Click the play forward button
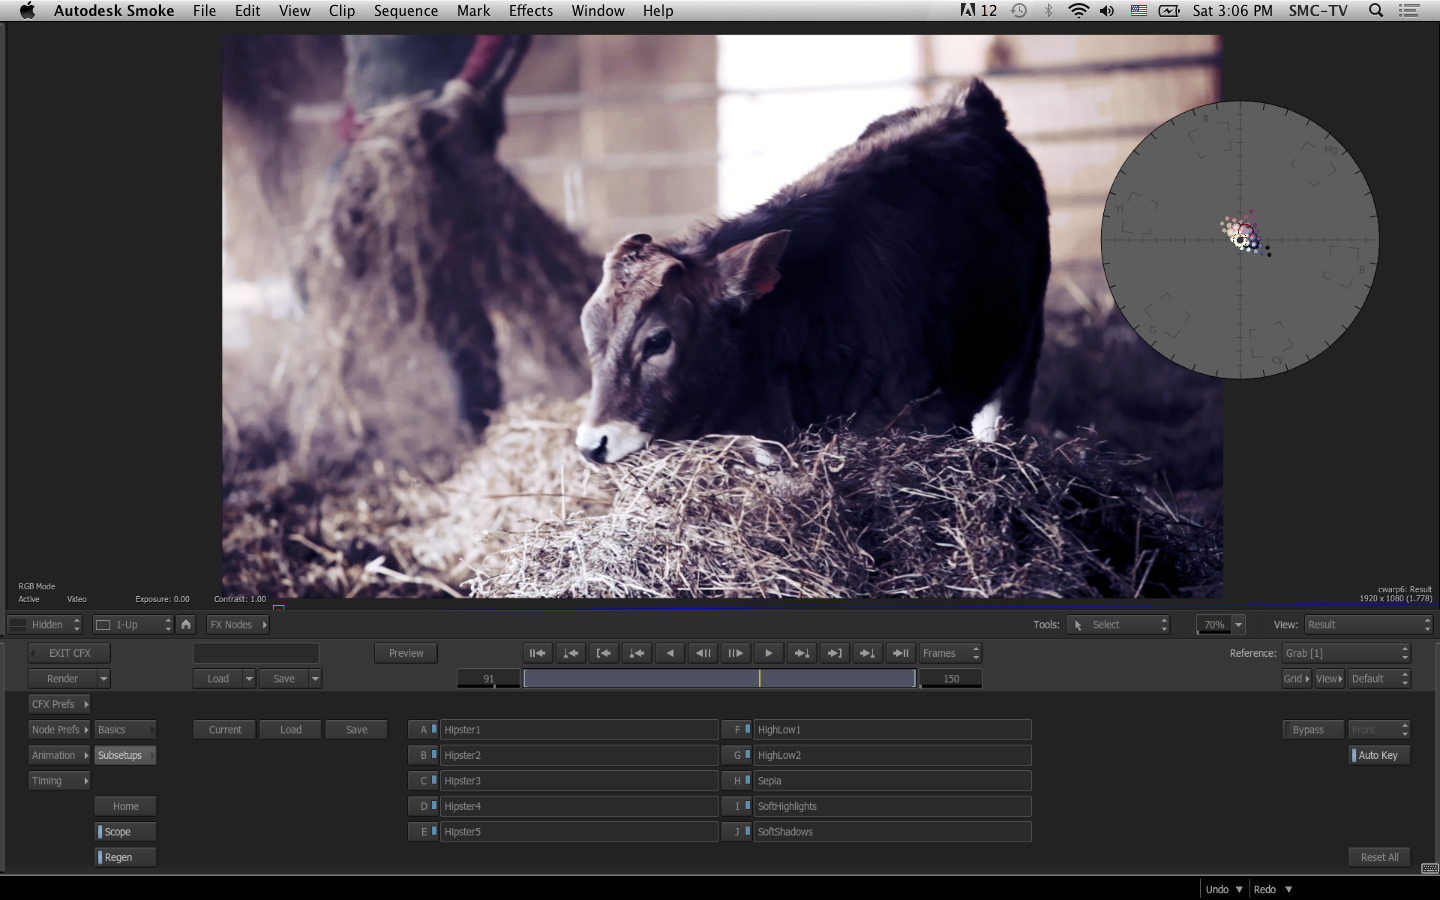 coord(768,653)
